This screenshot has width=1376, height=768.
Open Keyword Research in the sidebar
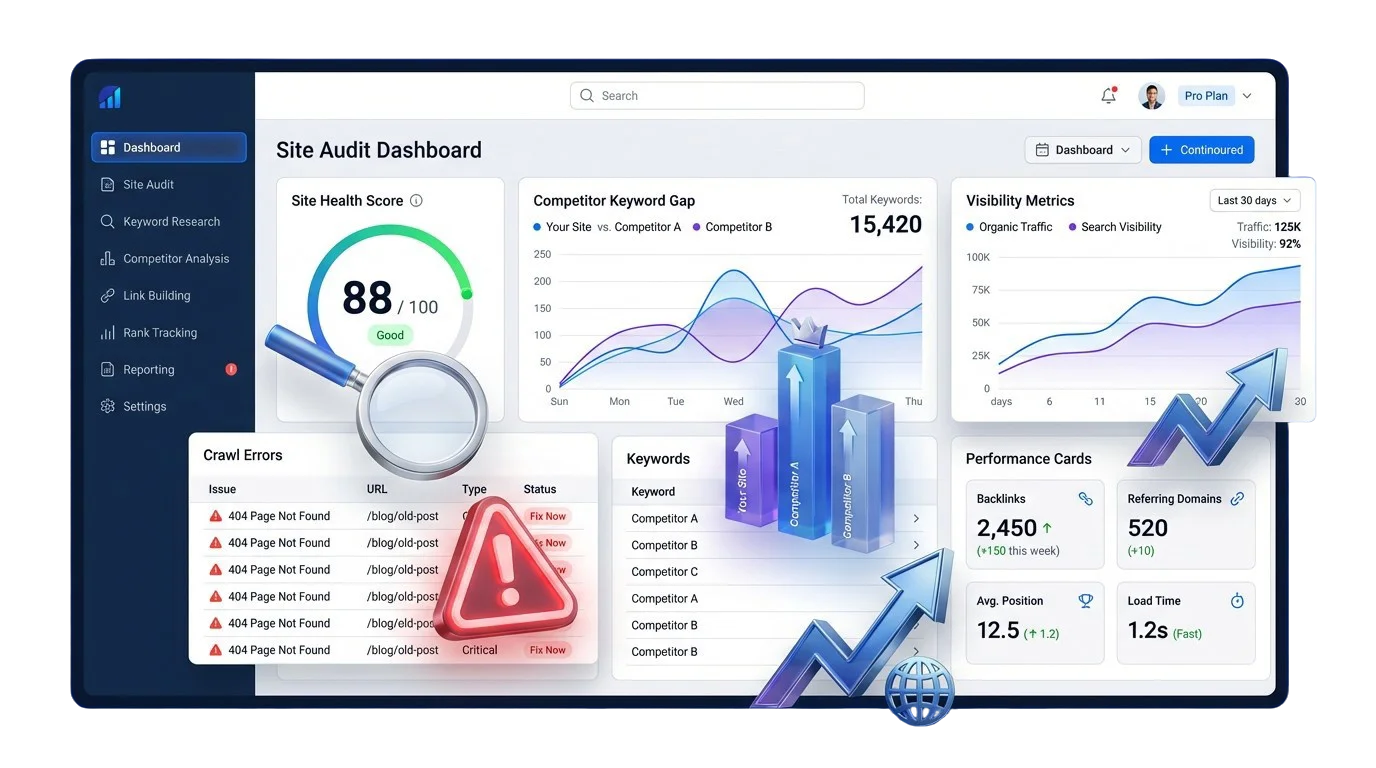click(171, 222)
